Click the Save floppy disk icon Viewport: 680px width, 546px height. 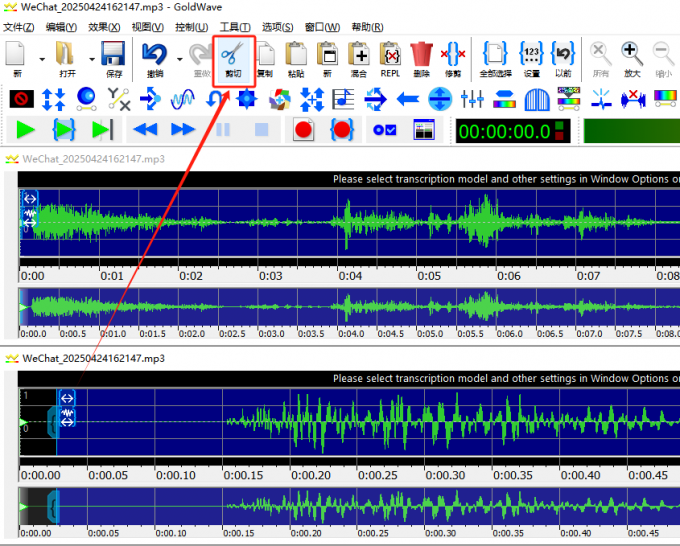click(113, 60)
